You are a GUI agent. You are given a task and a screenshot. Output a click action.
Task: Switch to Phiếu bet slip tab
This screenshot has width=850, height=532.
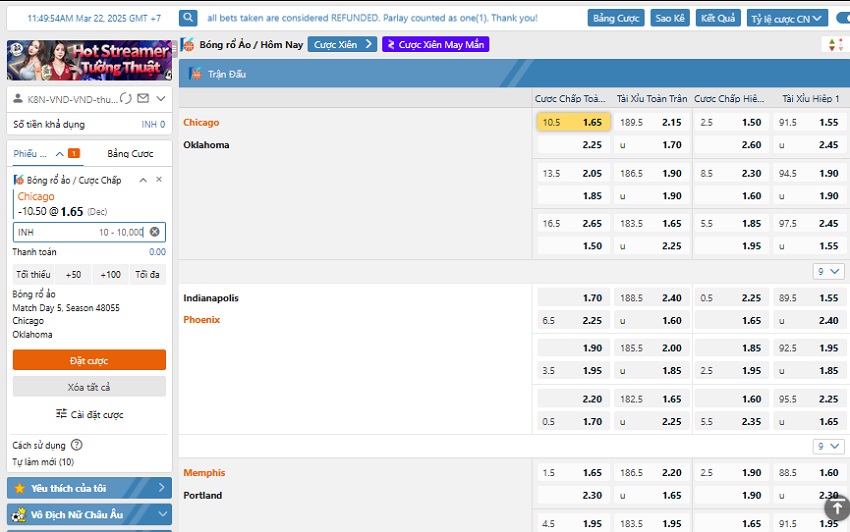(30, 154)
